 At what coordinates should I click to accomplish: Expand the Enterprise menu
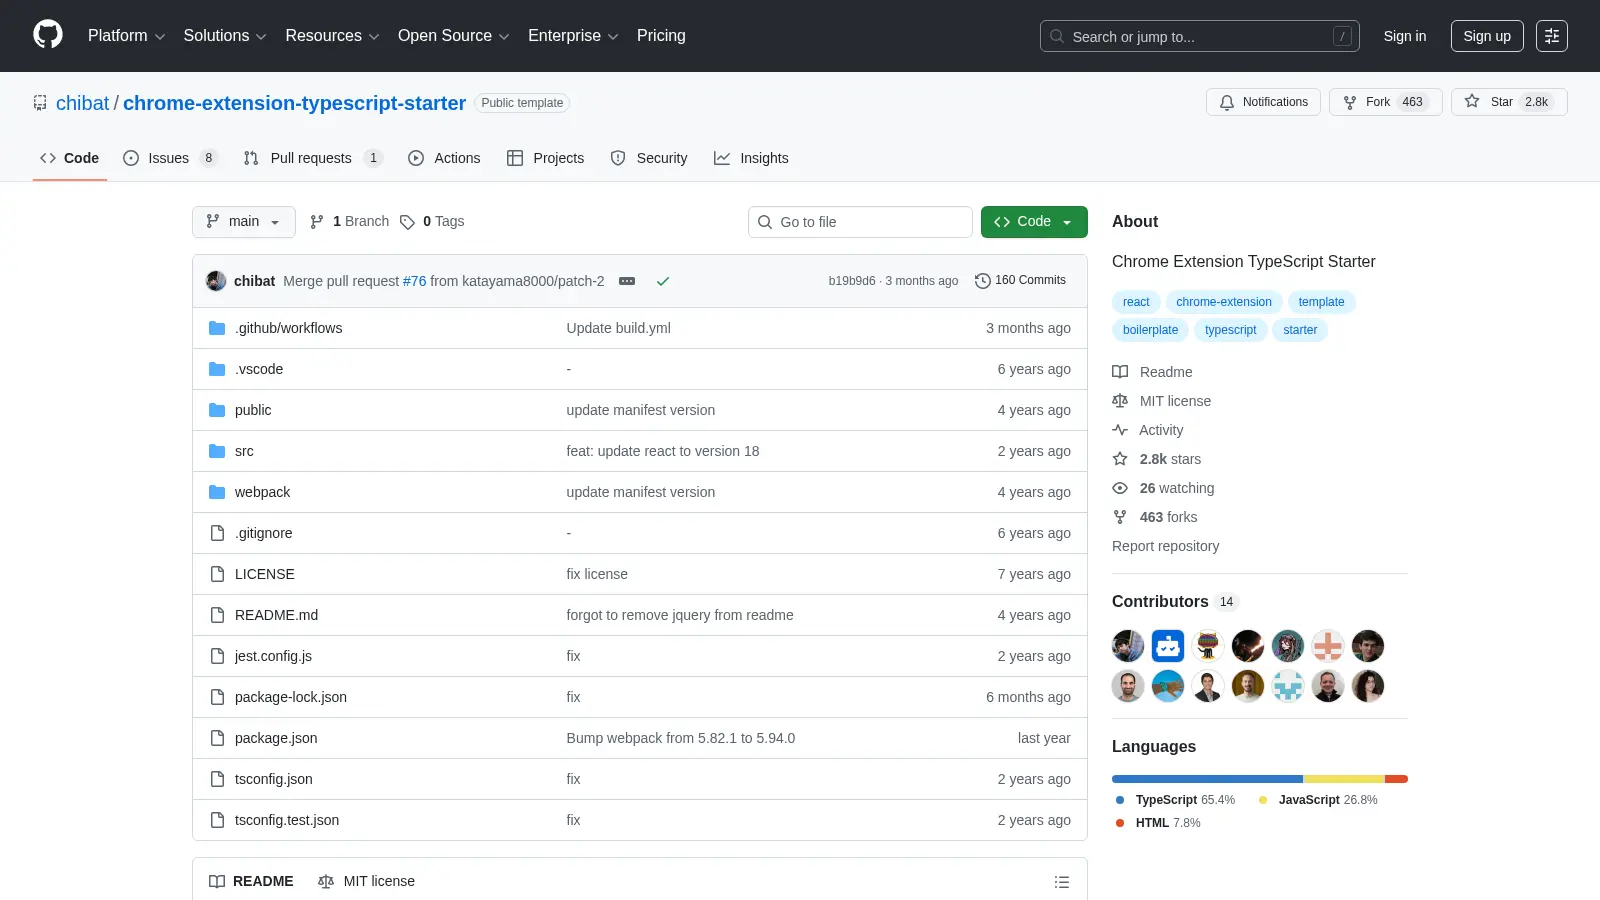pyautogui.click(x=573, y=36)
